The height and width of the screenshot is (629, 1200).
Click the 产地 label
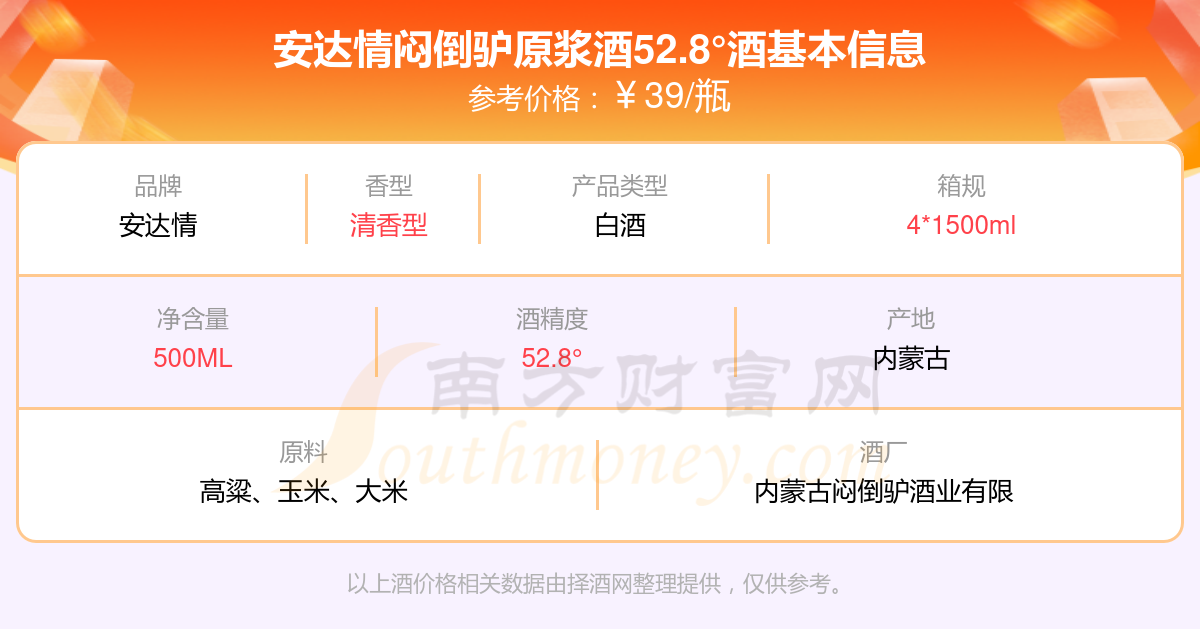[x=911, y=319]
